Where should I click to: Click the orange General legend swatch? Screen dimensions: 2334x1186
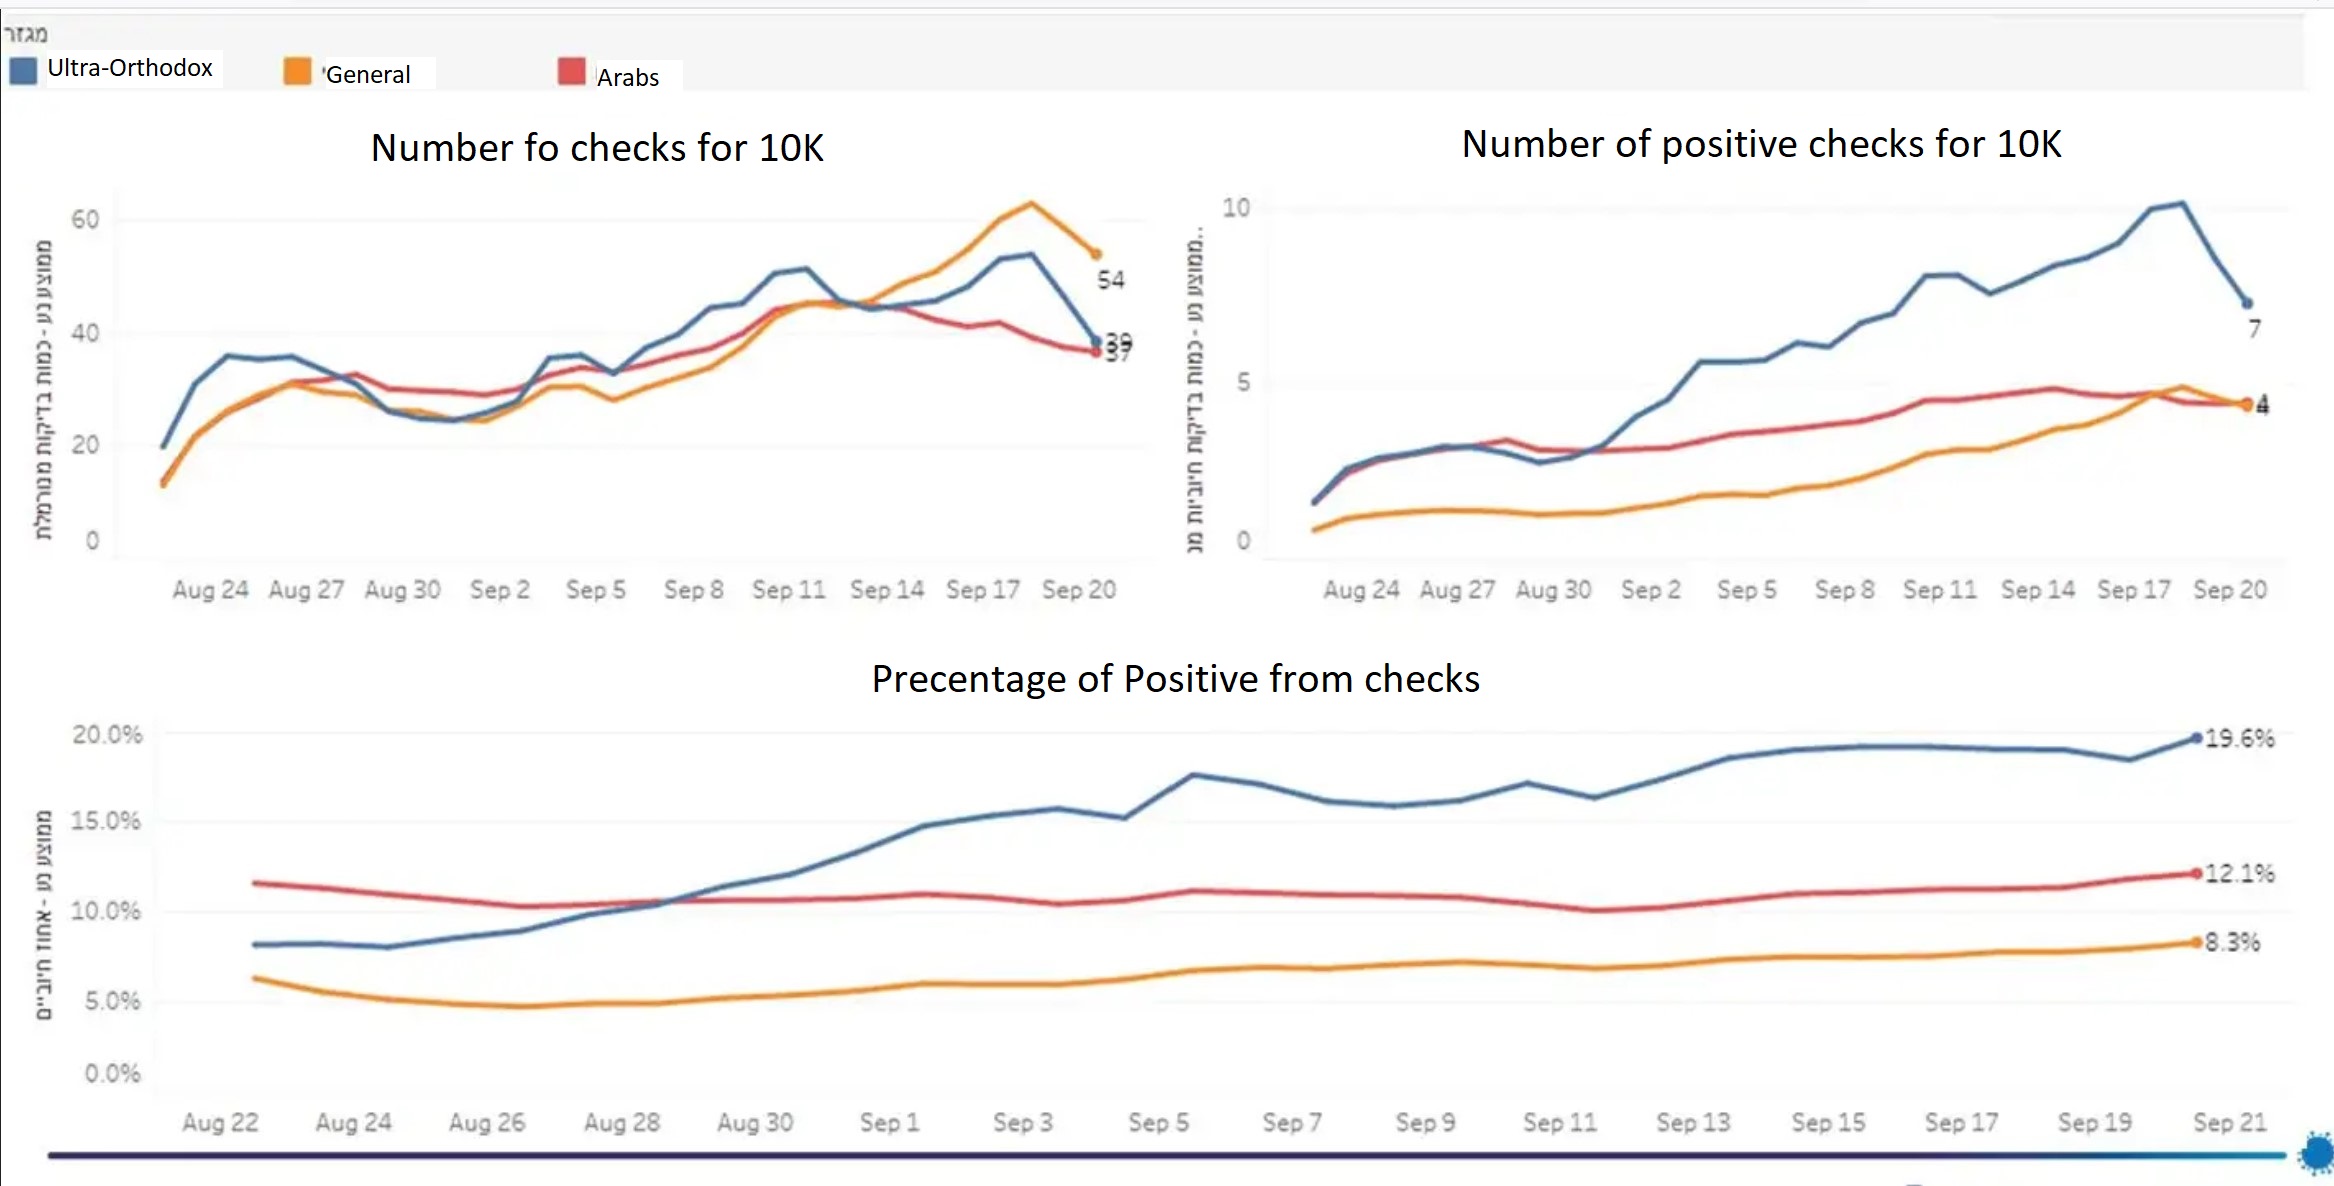point(297,71)
